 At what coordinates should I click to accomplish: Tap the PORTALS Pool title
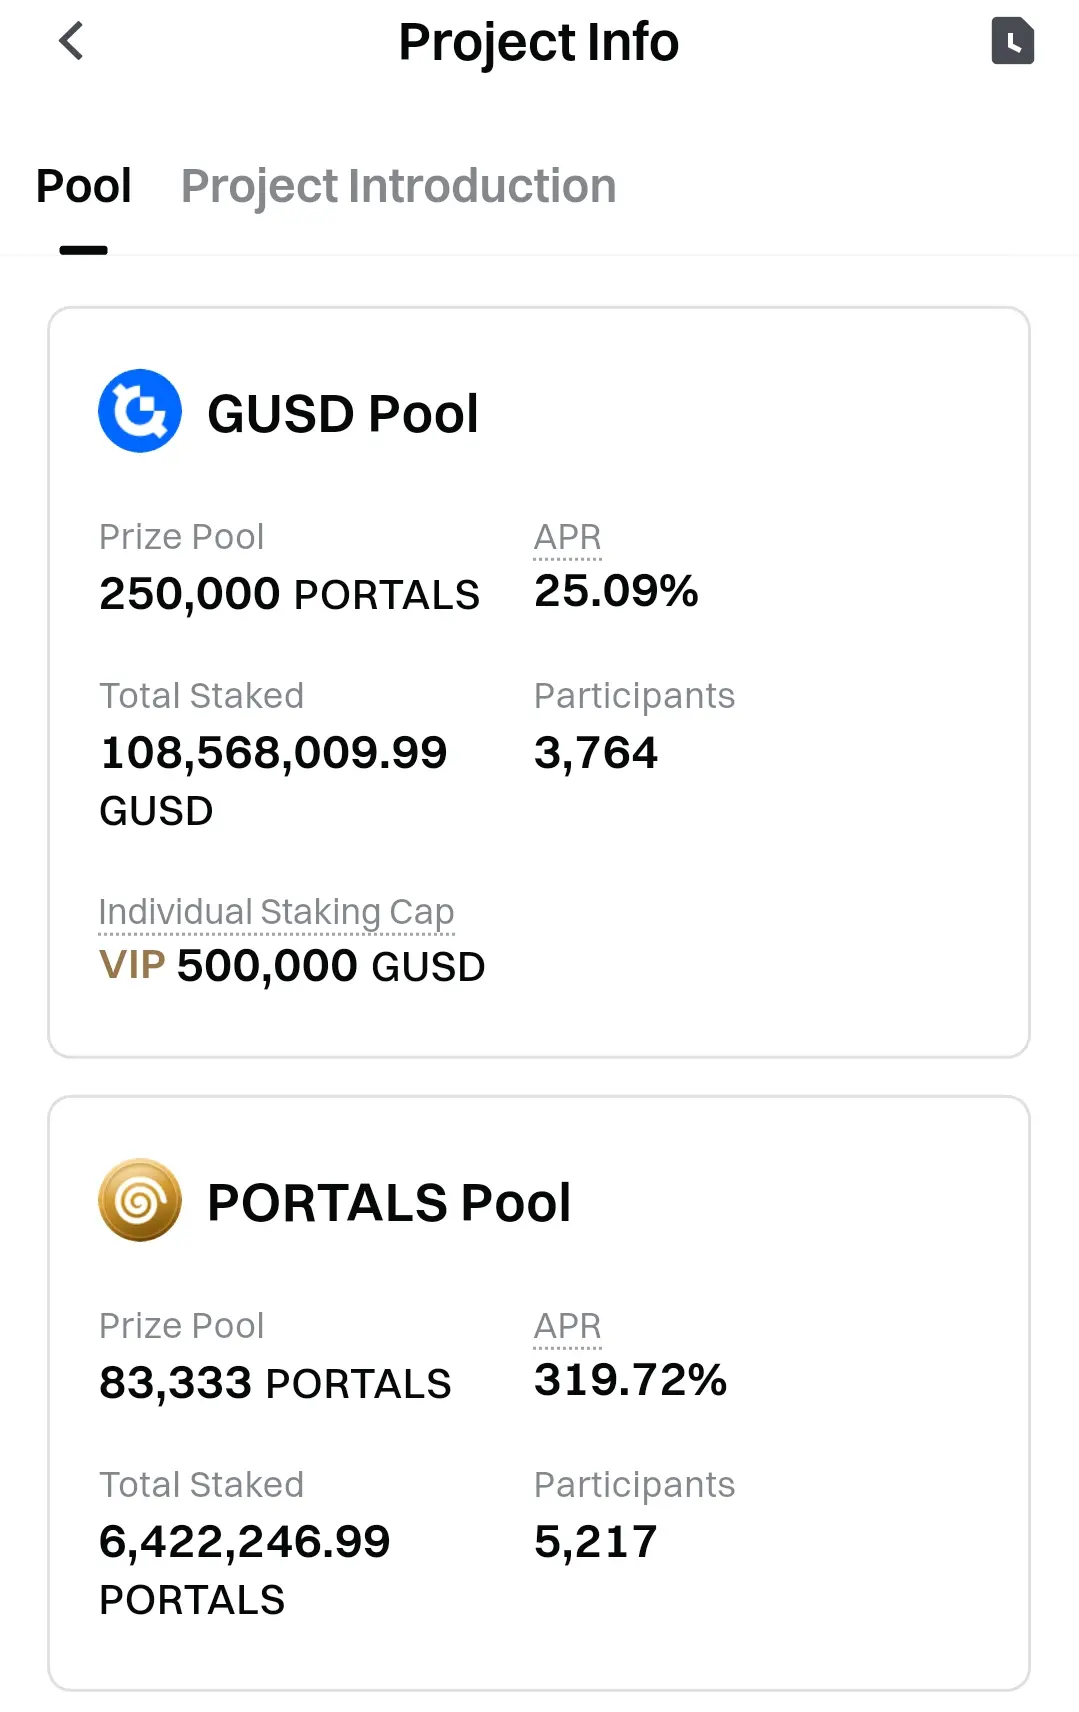(389, 1202)
